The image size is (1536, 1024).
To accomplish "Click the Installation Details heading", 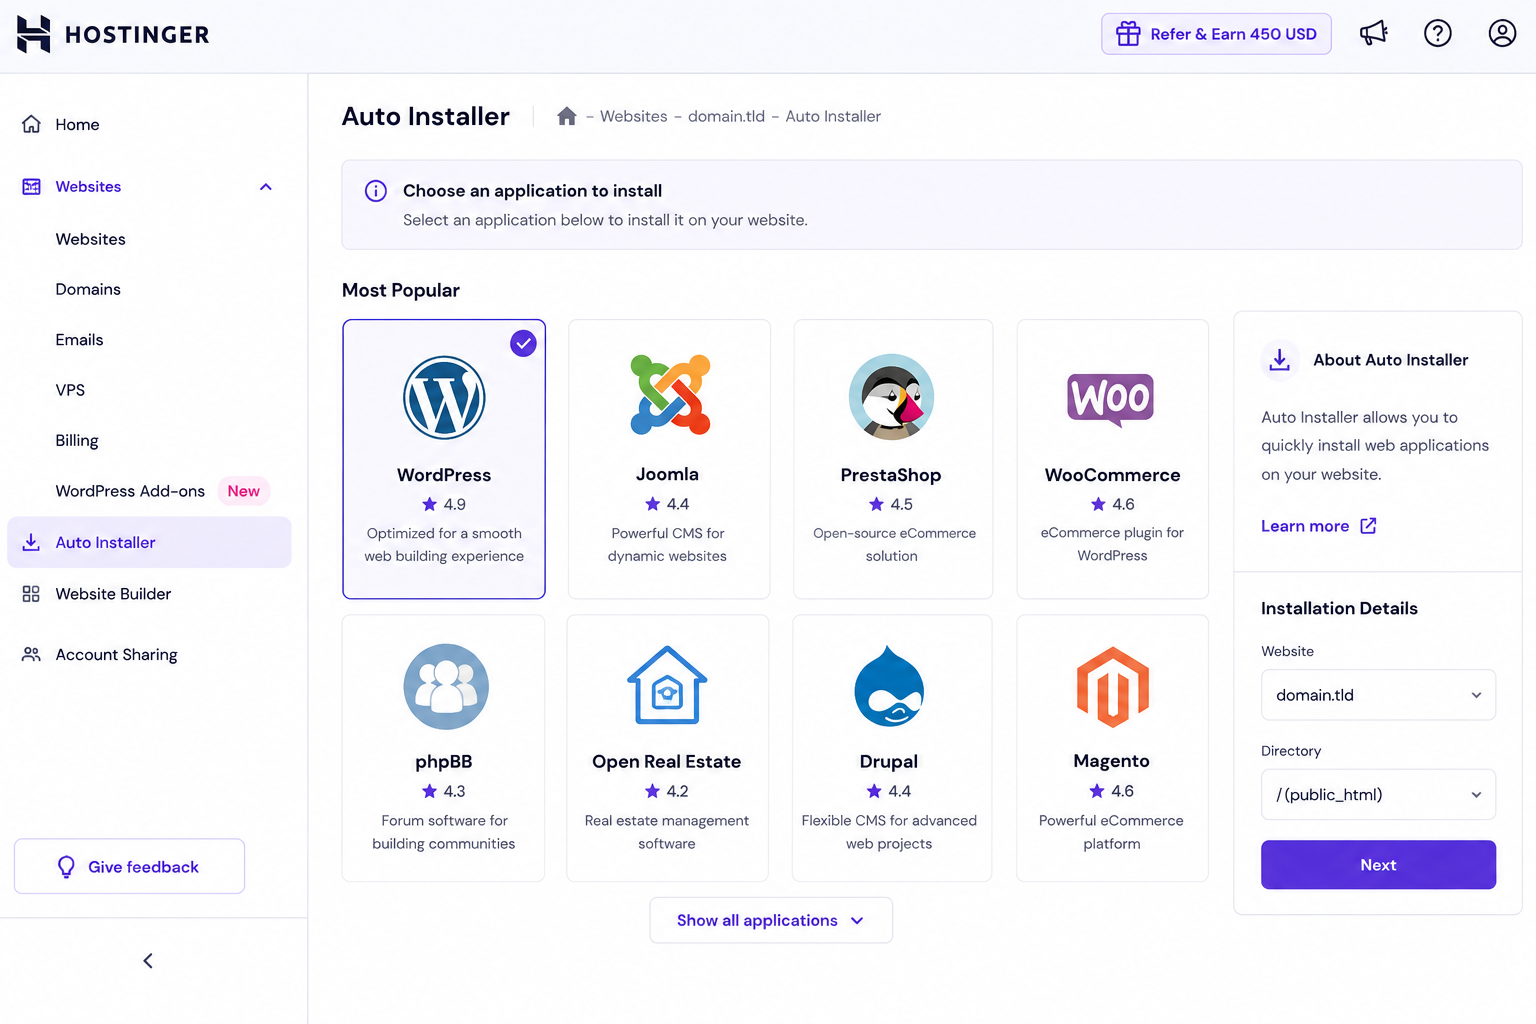I will pos(1339,608).
